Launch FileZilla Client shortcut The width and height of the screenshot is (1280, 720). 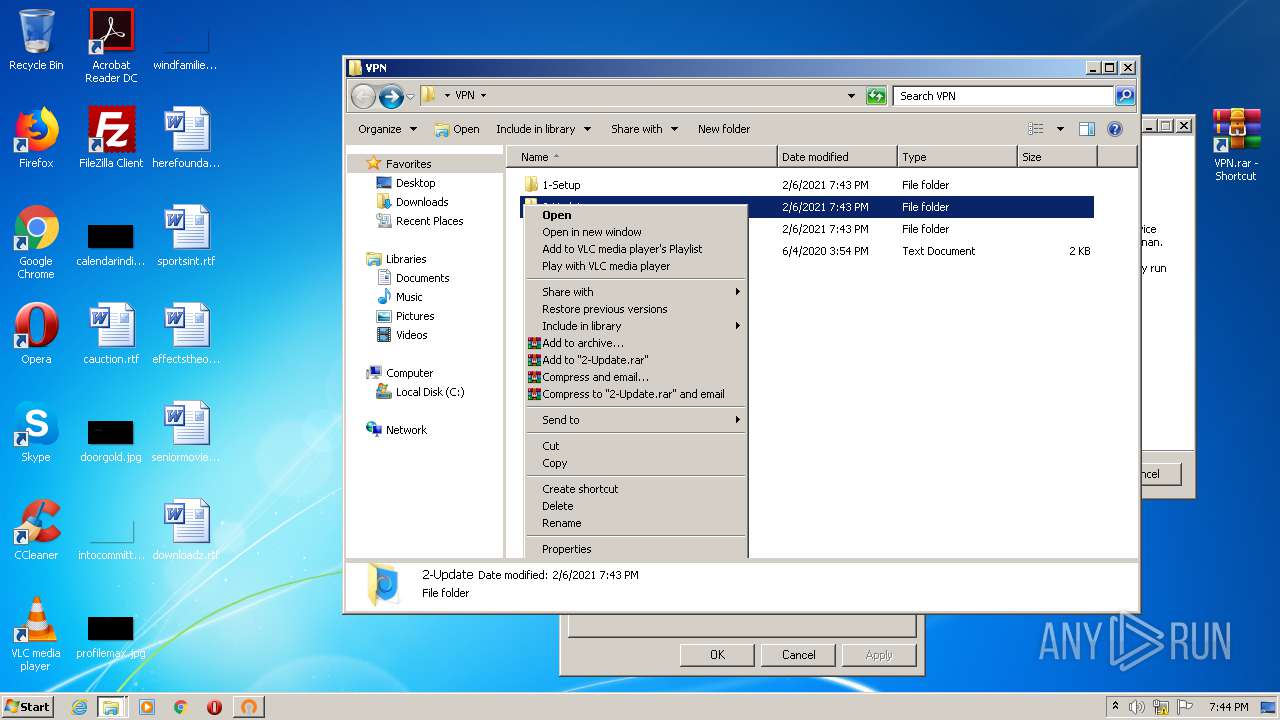click(111, 138)
